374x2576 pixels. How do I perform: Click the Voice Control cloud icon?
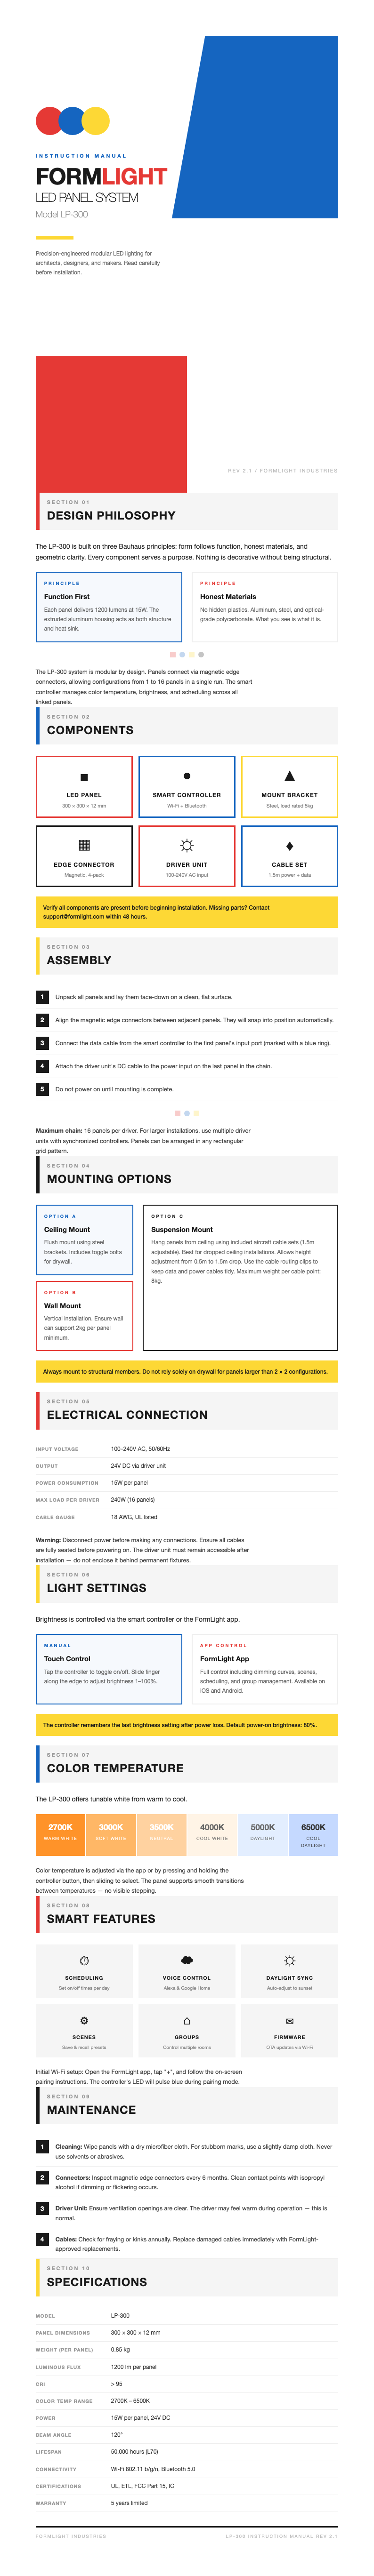[x=187, y=1960]
